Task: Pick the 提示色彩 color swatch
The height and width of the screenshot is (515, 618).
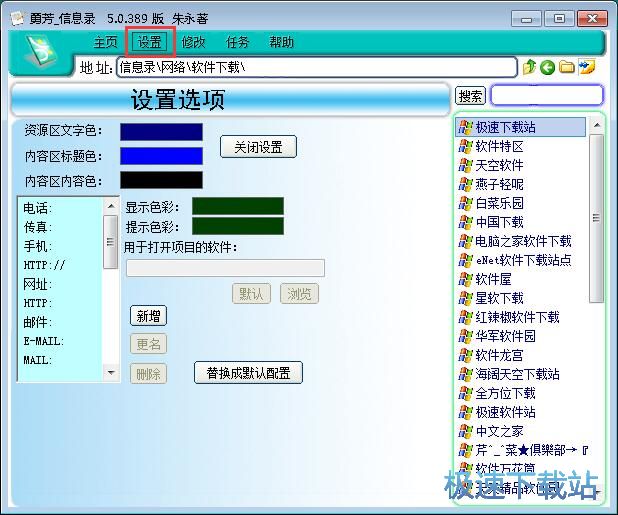Action: click(x=238, y=226)
